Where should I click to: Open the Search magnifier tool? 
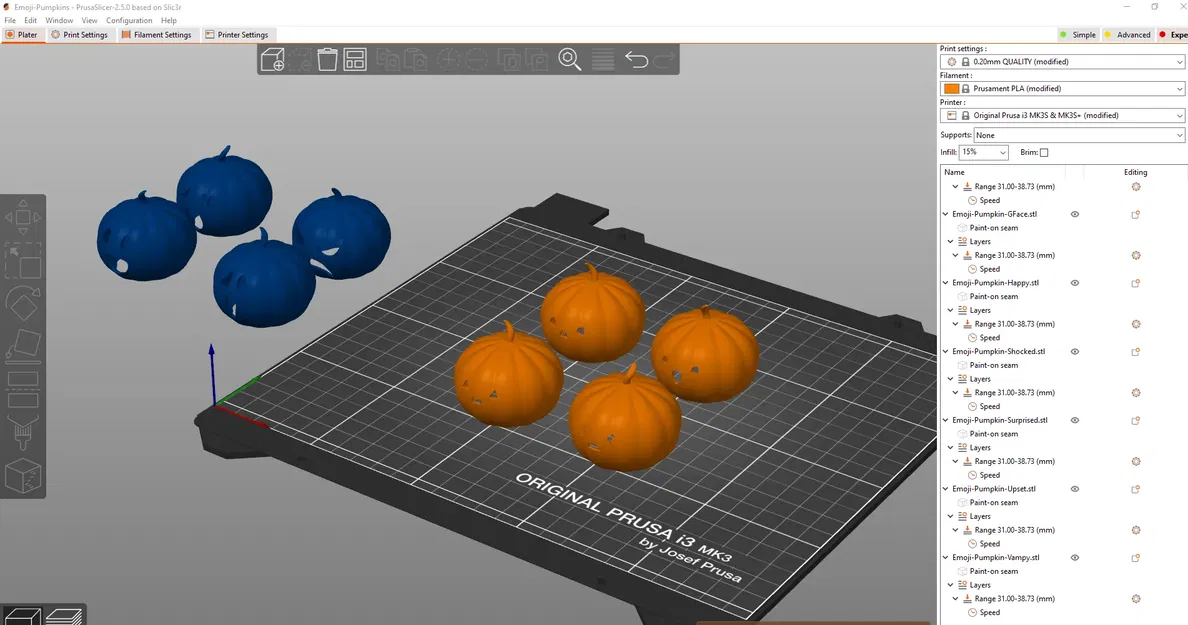point(570,59)
